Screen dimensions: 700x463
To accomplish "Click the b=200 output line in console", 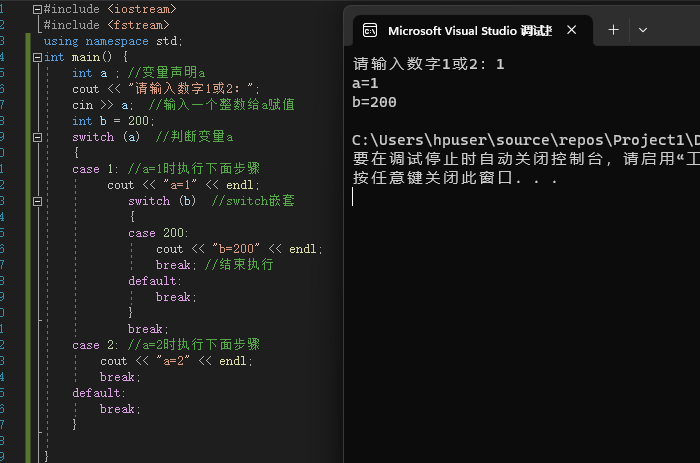I will tap(377, 102).
